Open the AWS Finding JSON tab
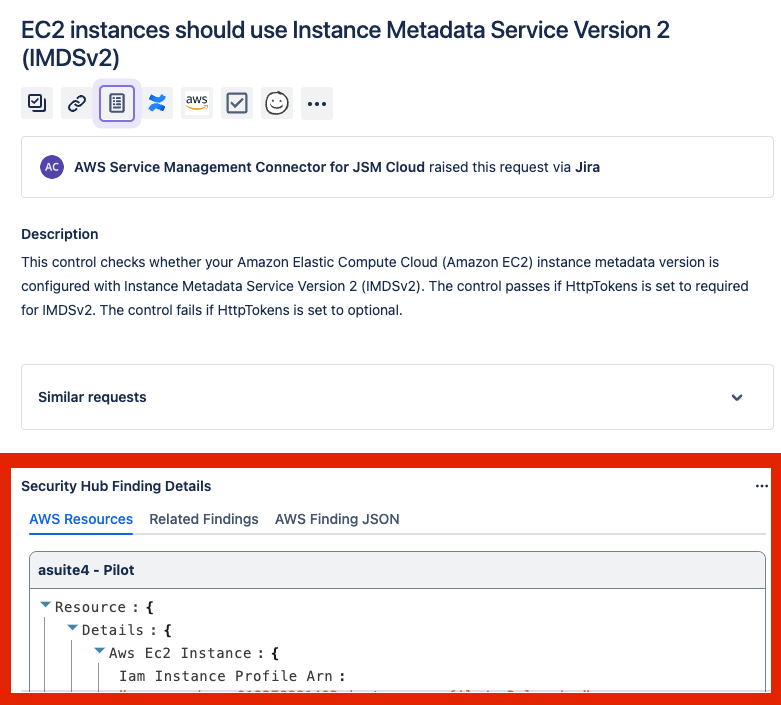The width and height of the screenshot is (781, 705). [x=337, y=519]
